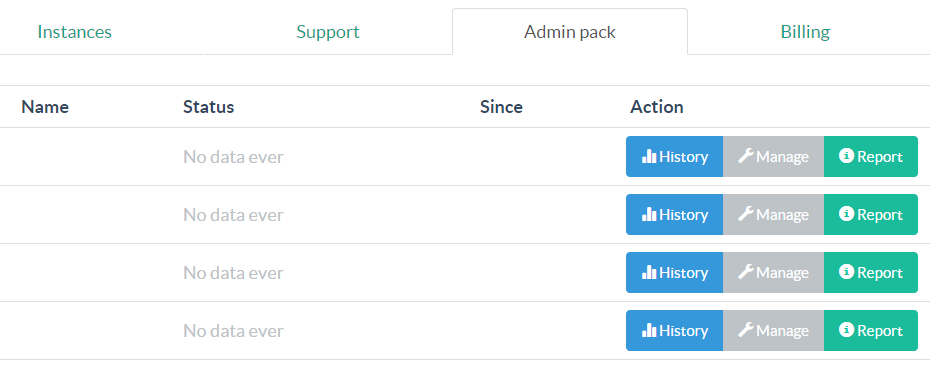Click the first row's No data ever status
The width and height of the screenshot is (930, 365).
pyautogui.click(x=233, y=157)
